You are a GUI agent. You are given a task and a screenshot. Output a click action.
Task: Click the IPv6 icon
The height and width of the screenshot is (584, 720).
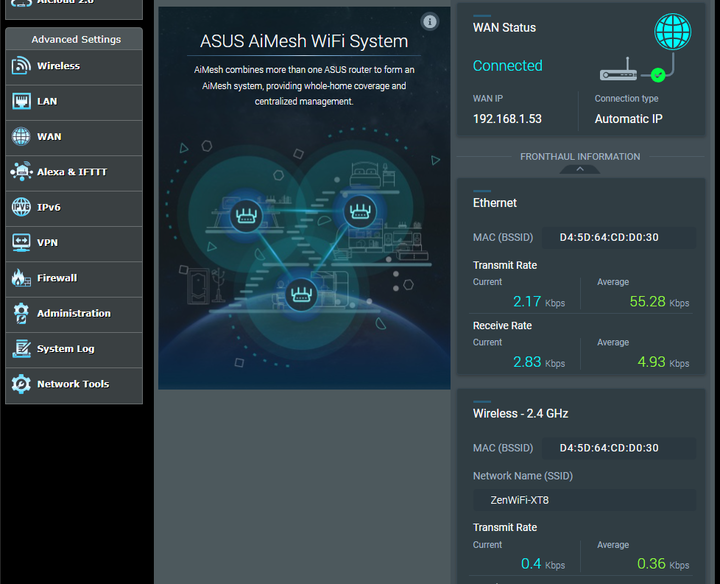[x=21, y=207]
